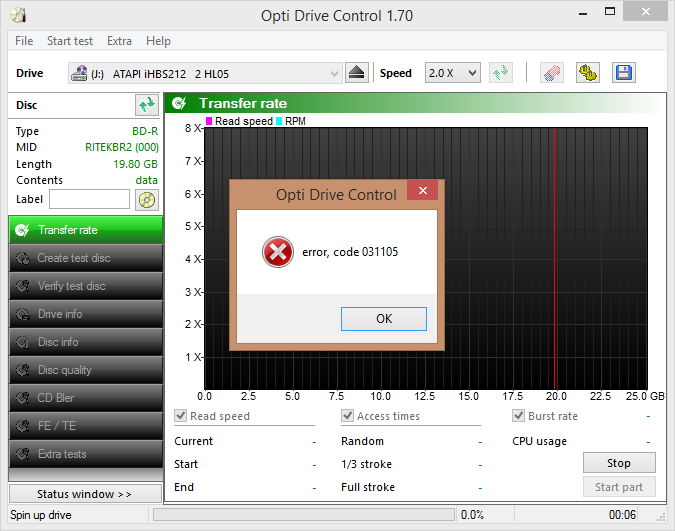Click the 0.0% progress value
The width and height of the screenshot is (675, 531).
(472, 515)
